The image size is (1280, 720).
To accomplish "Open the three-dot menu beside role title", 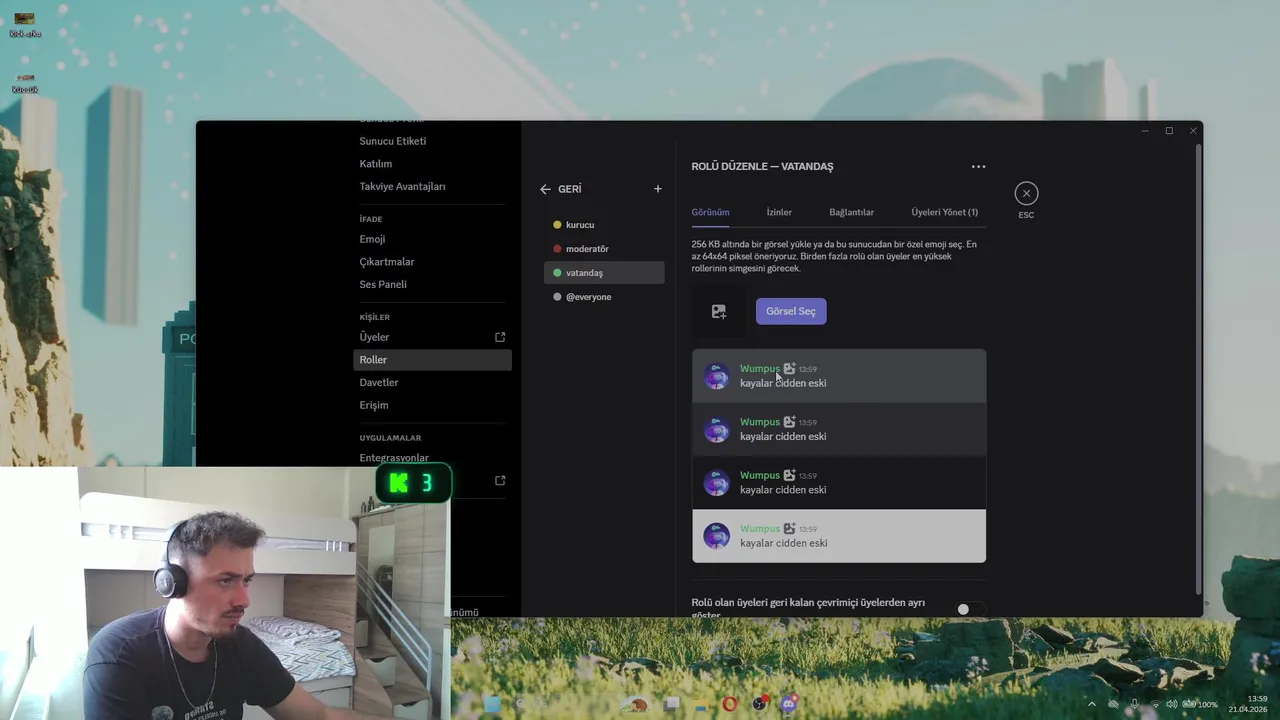I will (978, 167).
